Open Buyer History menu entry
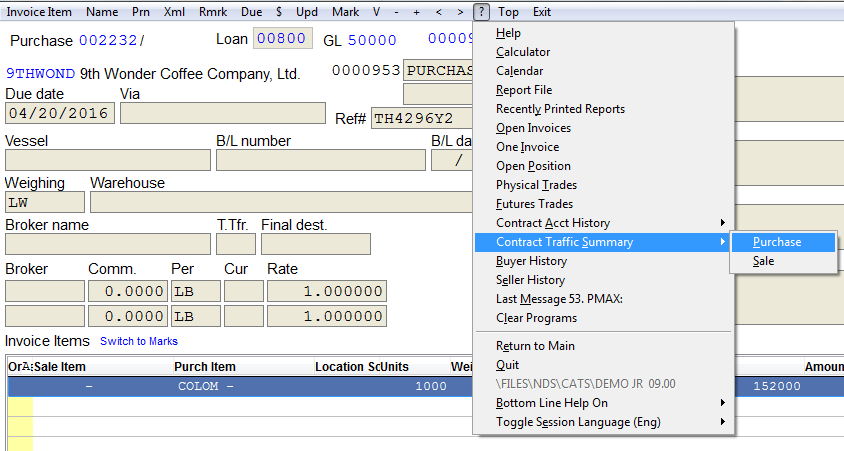Screen dimensions: 844x451 pyautogui.click(x=603, y=261)
